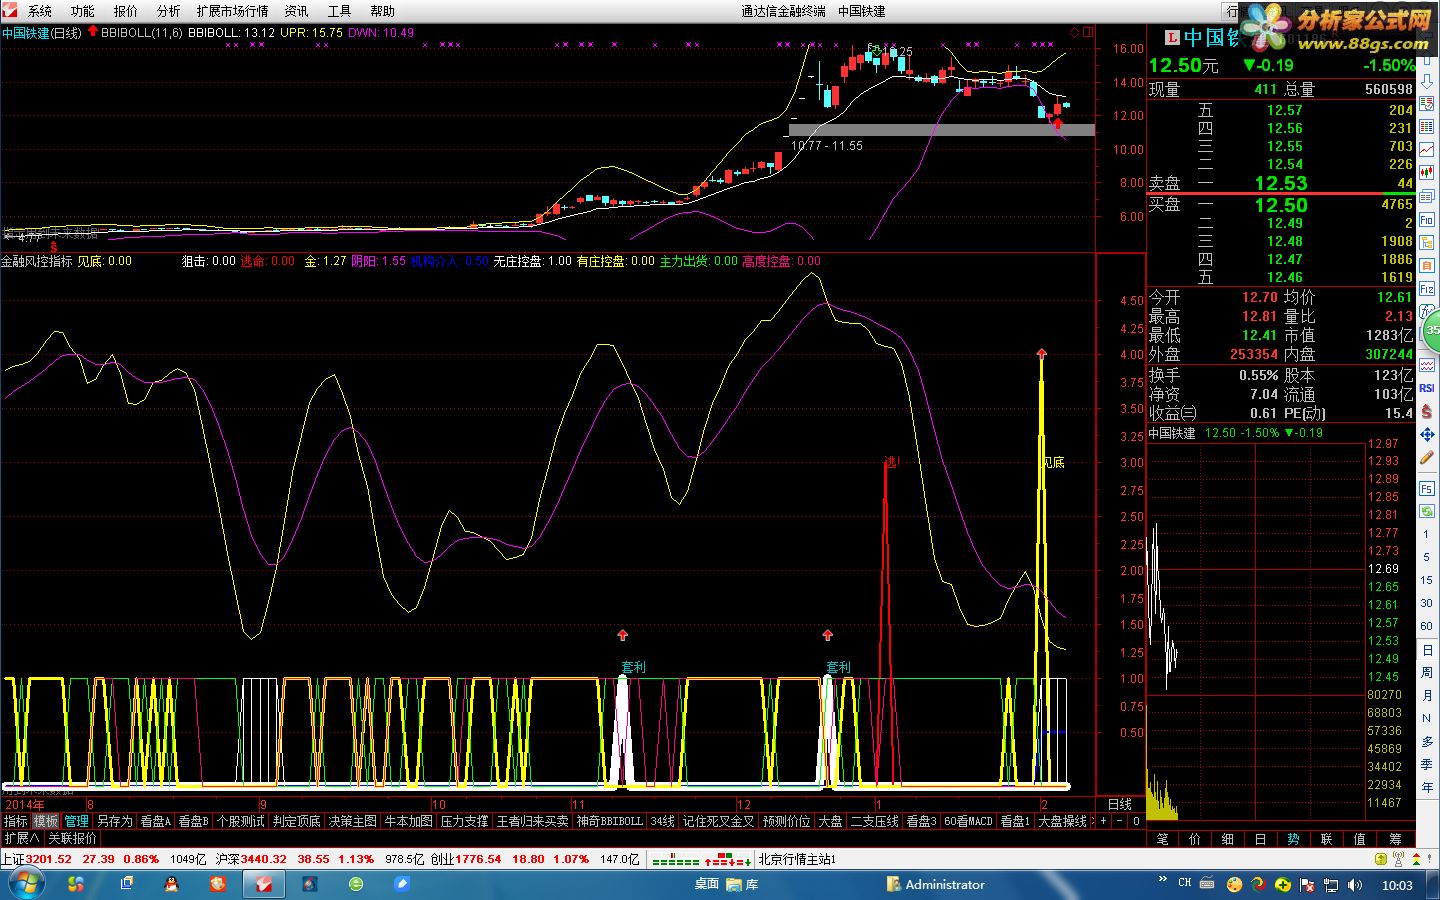This screenshot has height=900, width=1440.
Task: Click the line trend chart sidebar icon
Action: click(1427, 149)
